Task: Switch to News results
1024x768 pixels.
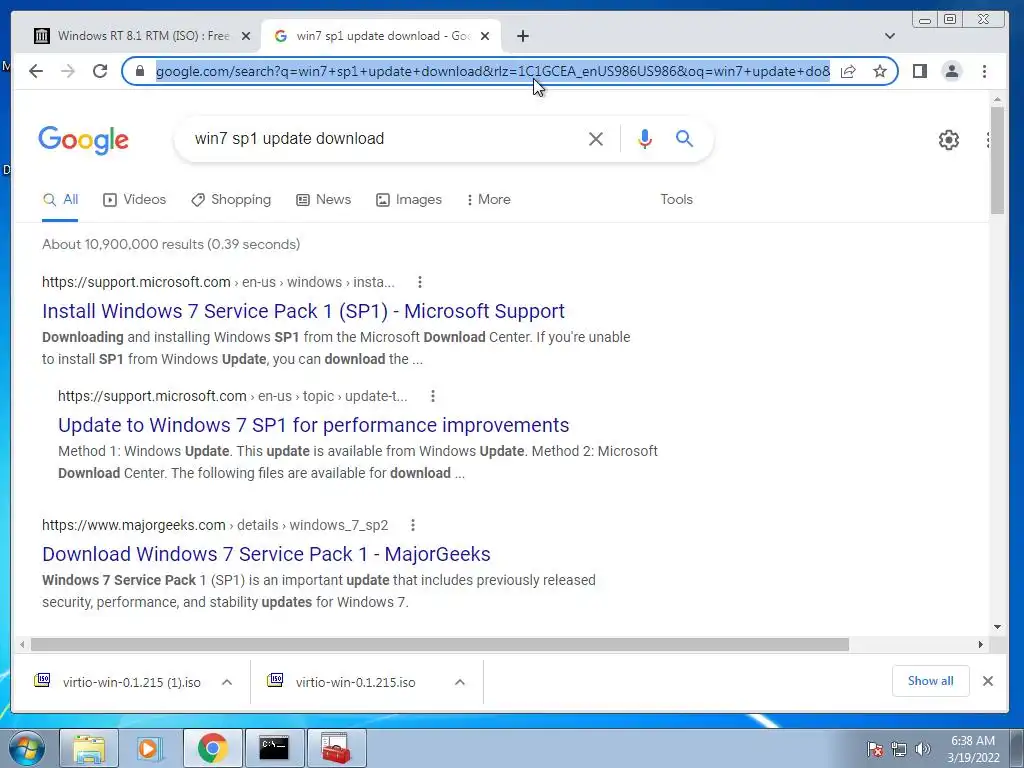Action: pos(323,199)
